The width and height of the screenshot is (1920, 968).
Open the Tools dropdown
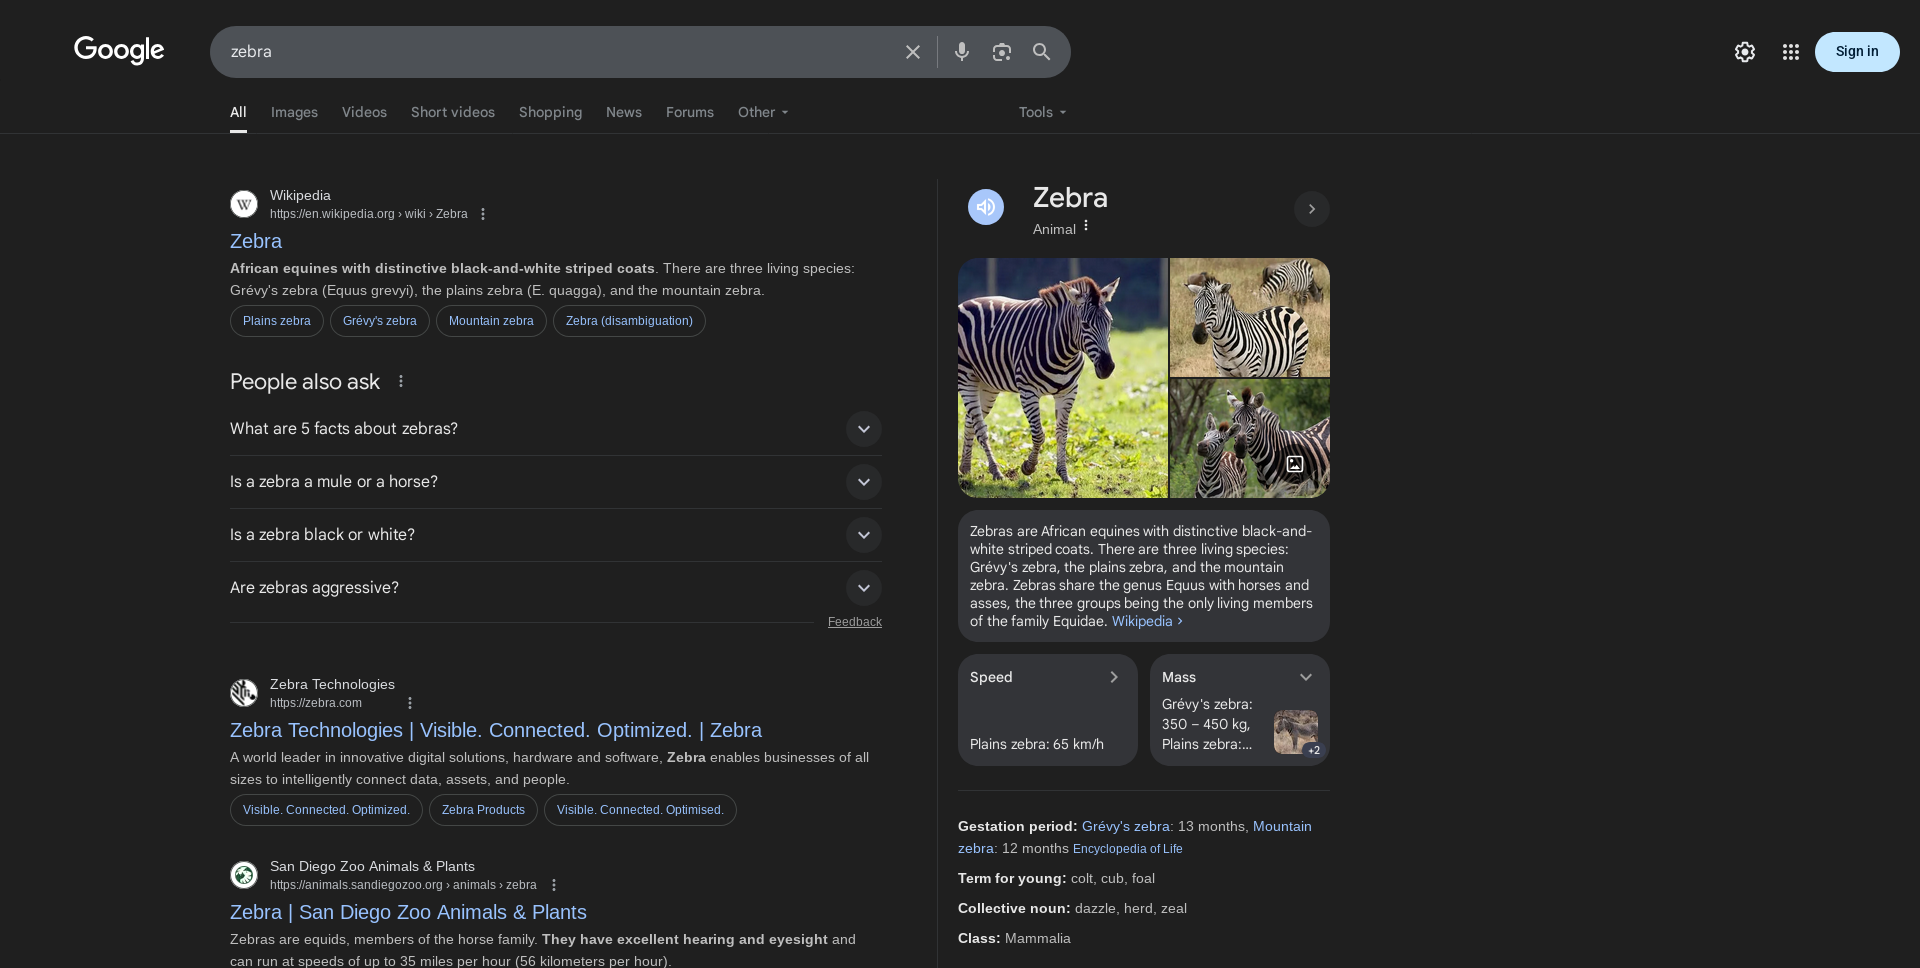(1043, 112)
